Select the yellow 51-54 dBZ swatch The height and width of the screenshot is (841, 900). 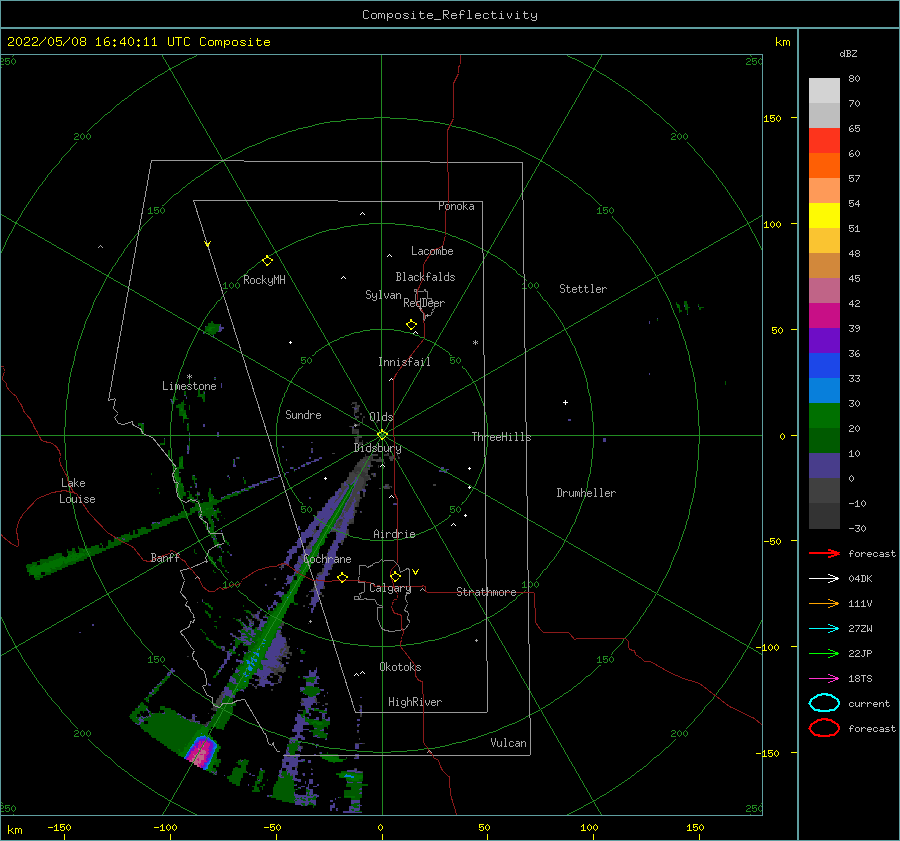(824, 215)
